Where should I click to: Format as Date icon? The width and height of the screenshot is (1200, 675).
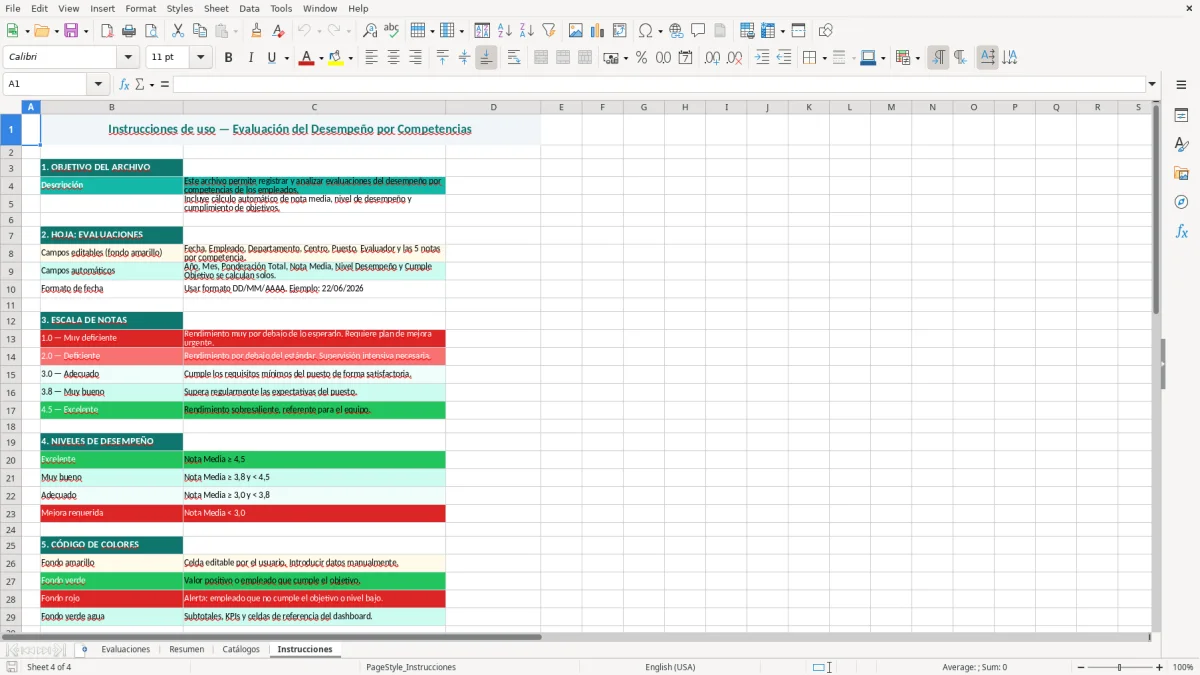pos(685,58)
